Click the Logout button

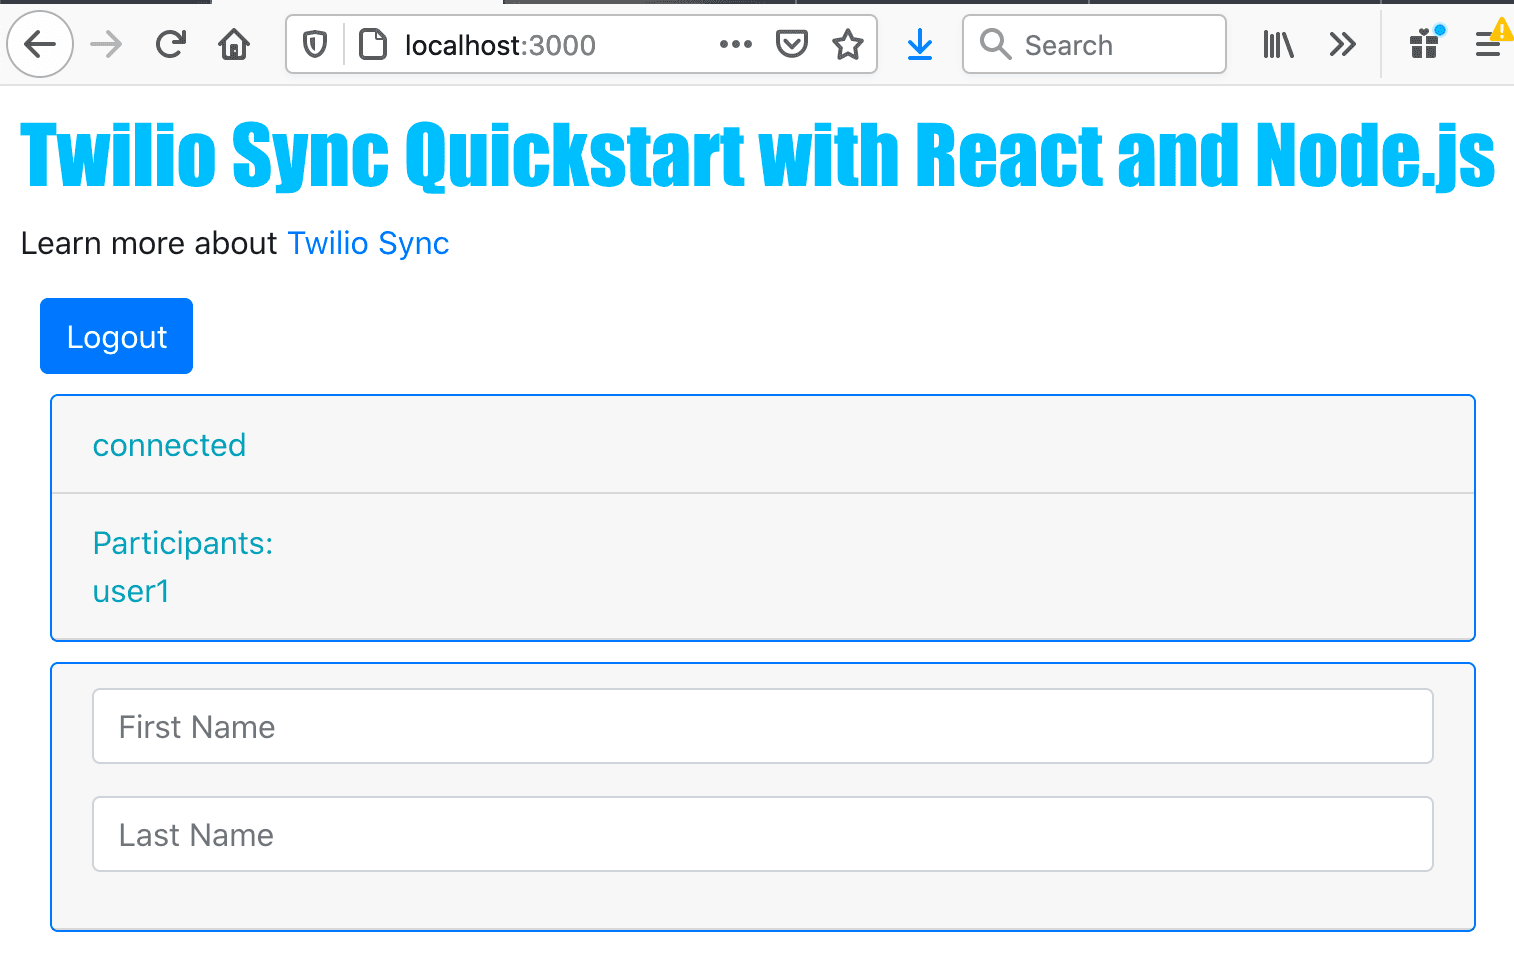coord(116,336)
